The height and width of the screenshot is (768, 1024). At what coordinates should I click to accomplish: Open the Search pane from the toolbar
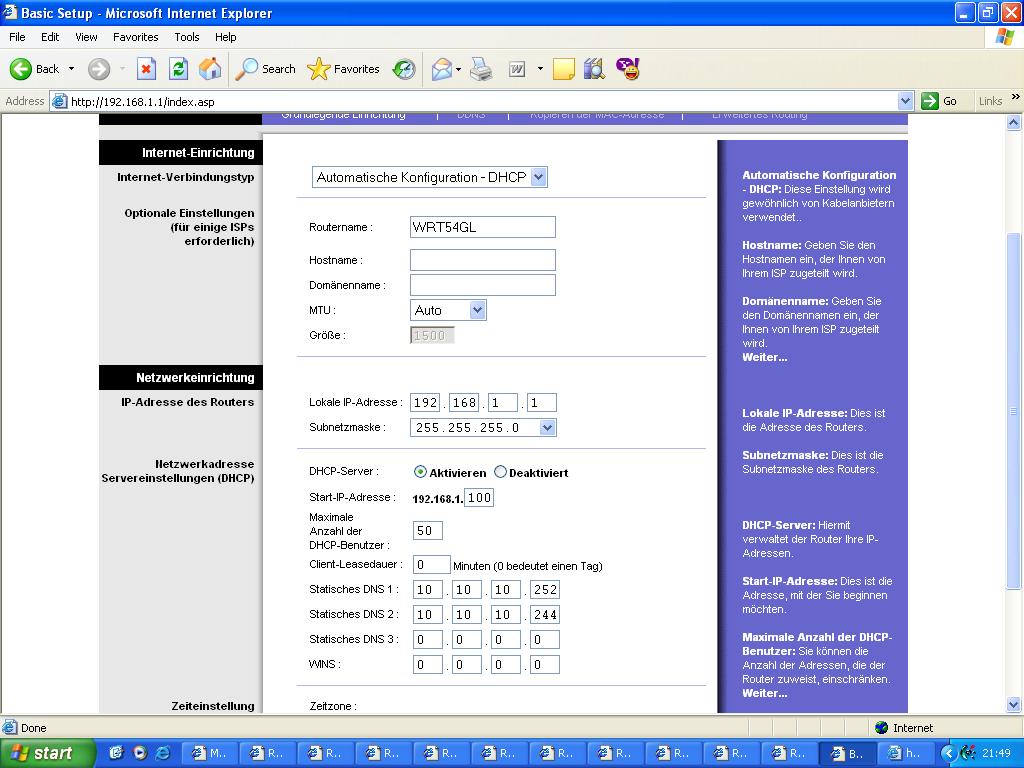click(265, 69)
